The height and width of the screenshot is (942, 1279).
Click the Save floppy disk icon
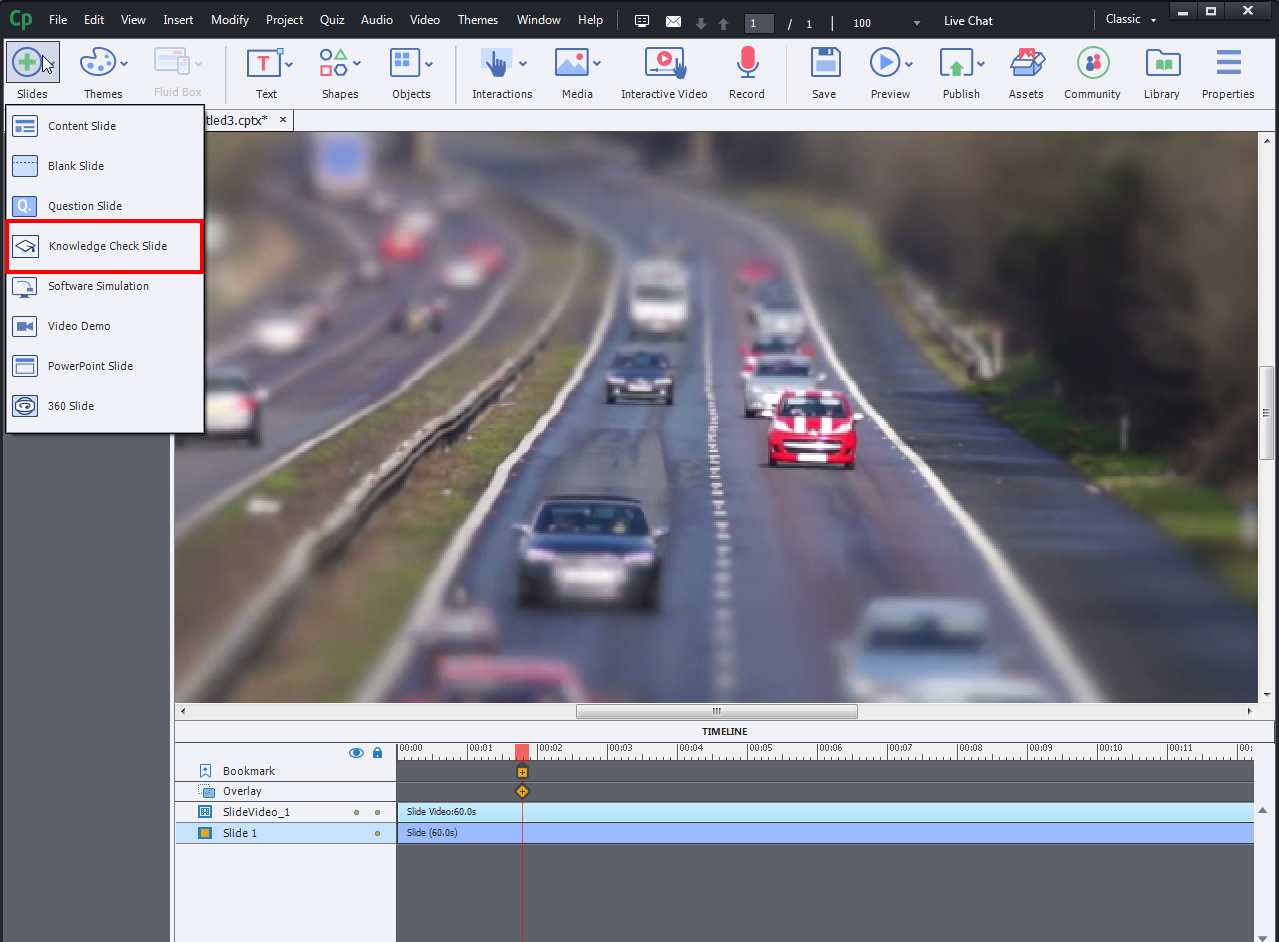pos(824,64)
